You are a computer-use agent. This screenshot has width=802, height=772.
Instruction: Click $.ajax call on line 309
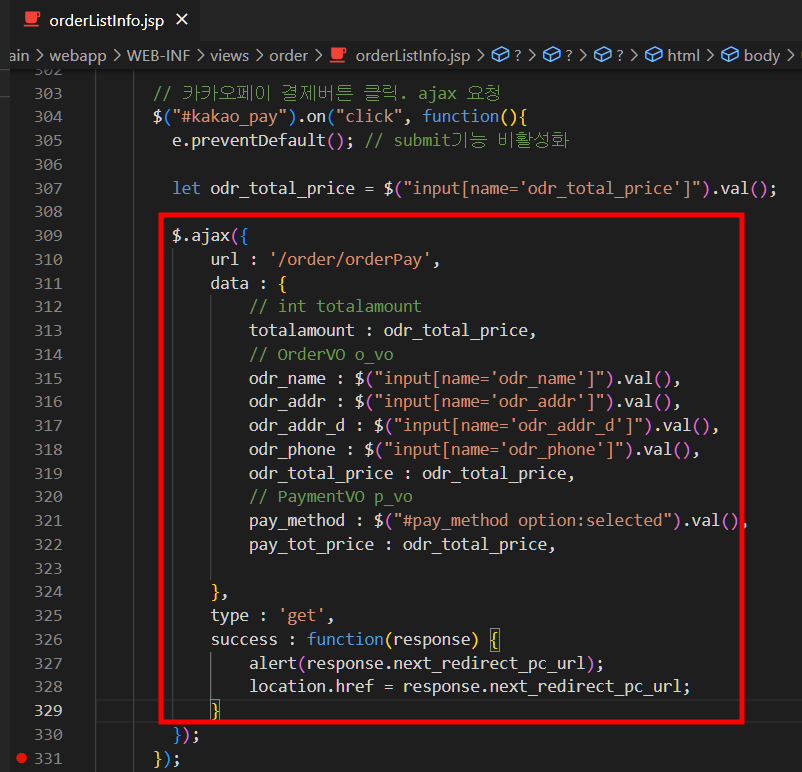200,236
